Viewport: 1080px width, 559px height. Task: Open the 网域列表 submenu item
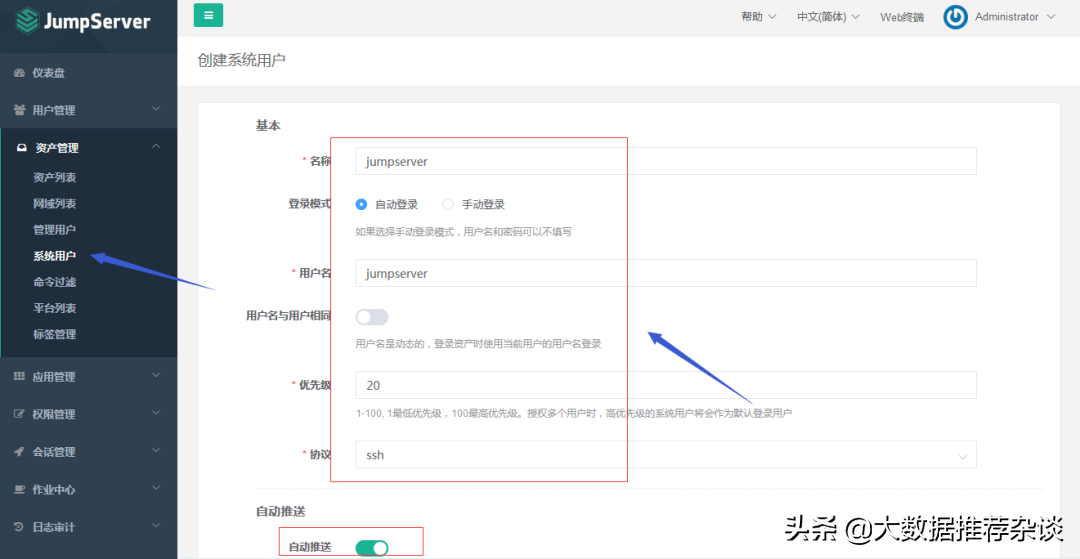click(x=55, y=204)
